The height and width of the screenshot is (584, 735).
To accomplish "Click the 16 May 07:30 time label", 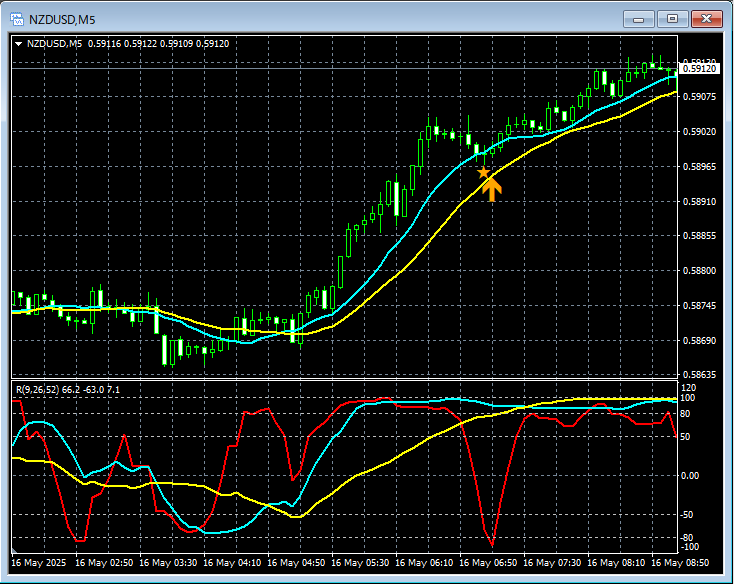I will 552,562.
